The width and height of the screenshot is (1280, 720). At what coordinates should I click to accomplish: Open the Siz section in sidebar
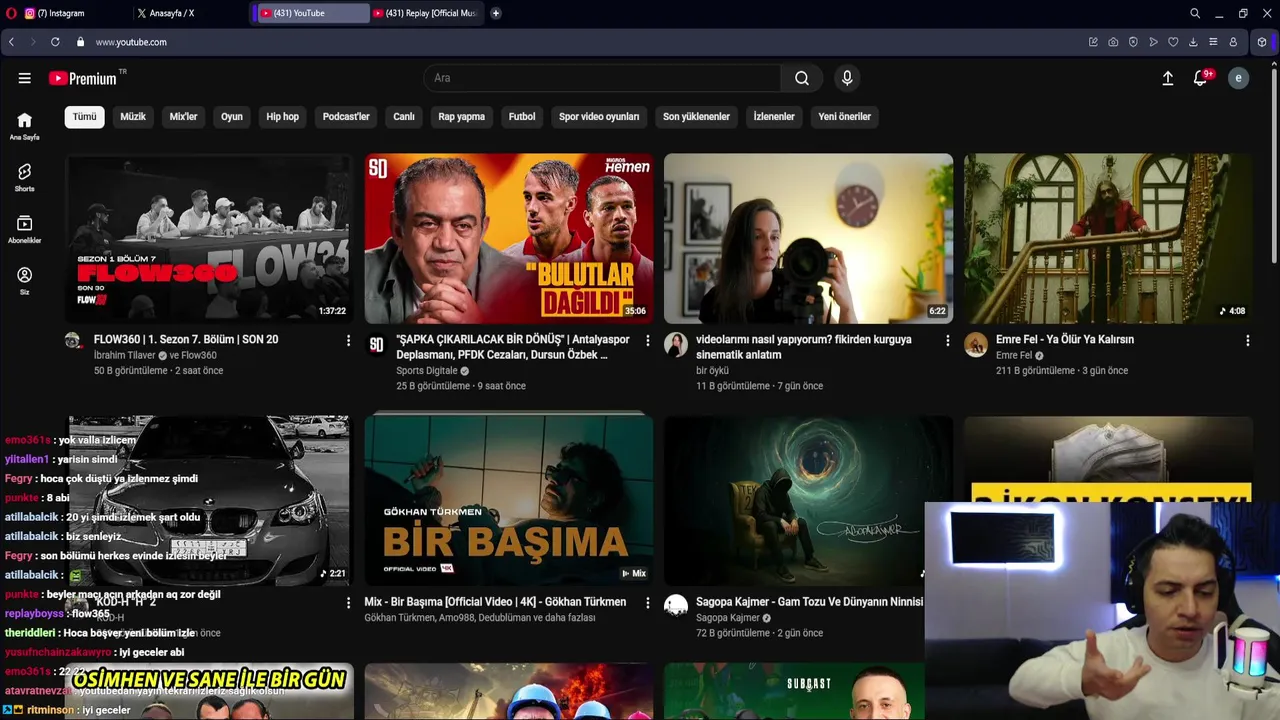24,281
